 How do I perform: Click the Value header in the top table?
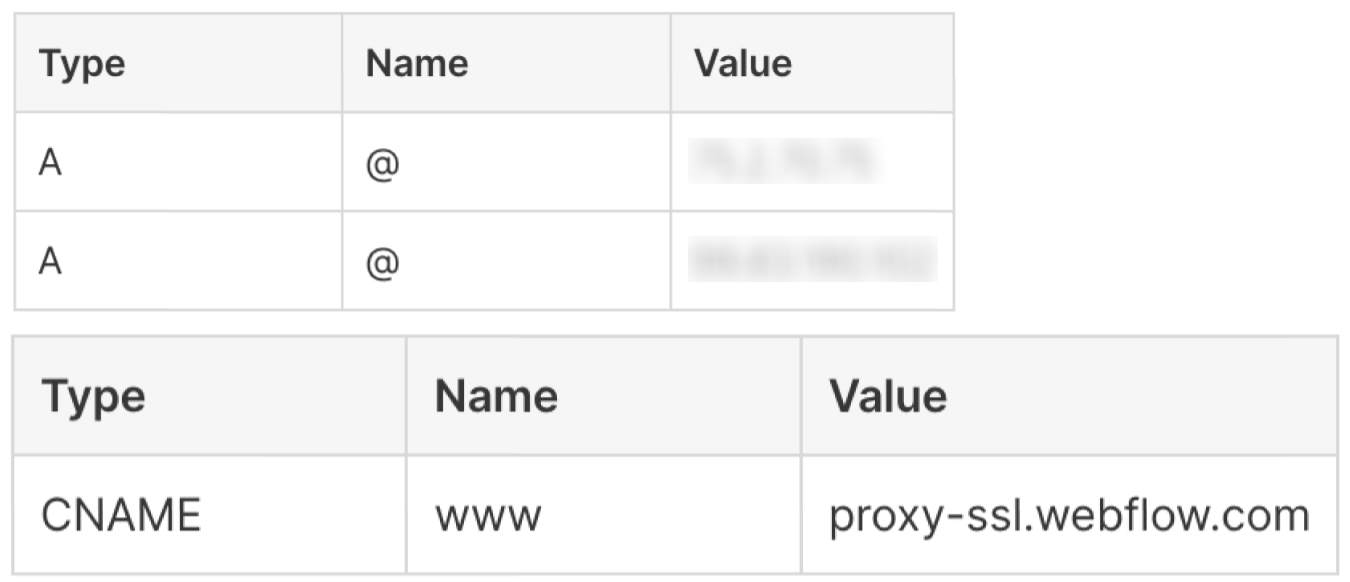click(743, 64)
